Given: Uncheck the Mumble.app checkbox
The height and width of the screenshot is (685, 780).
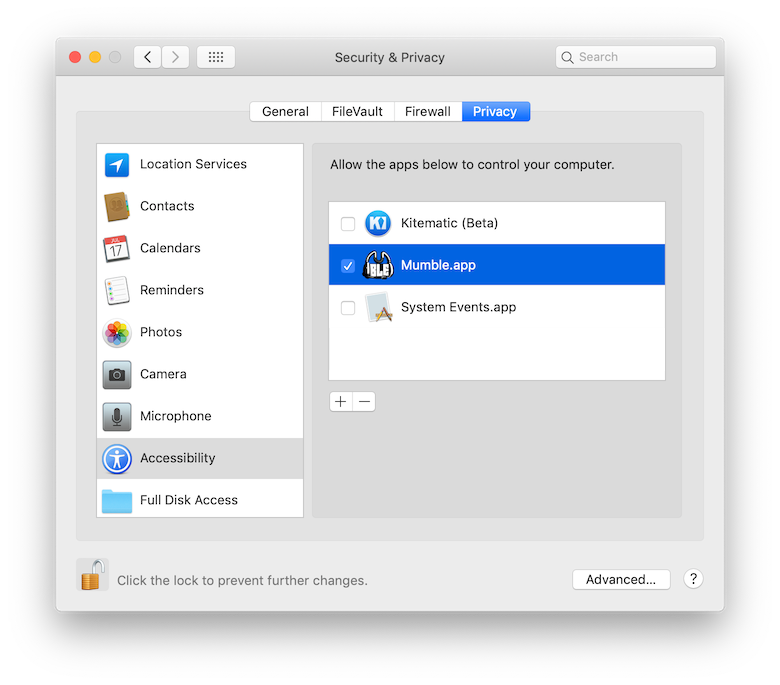Looking at the screenshot, I should (x=348, y=266).
